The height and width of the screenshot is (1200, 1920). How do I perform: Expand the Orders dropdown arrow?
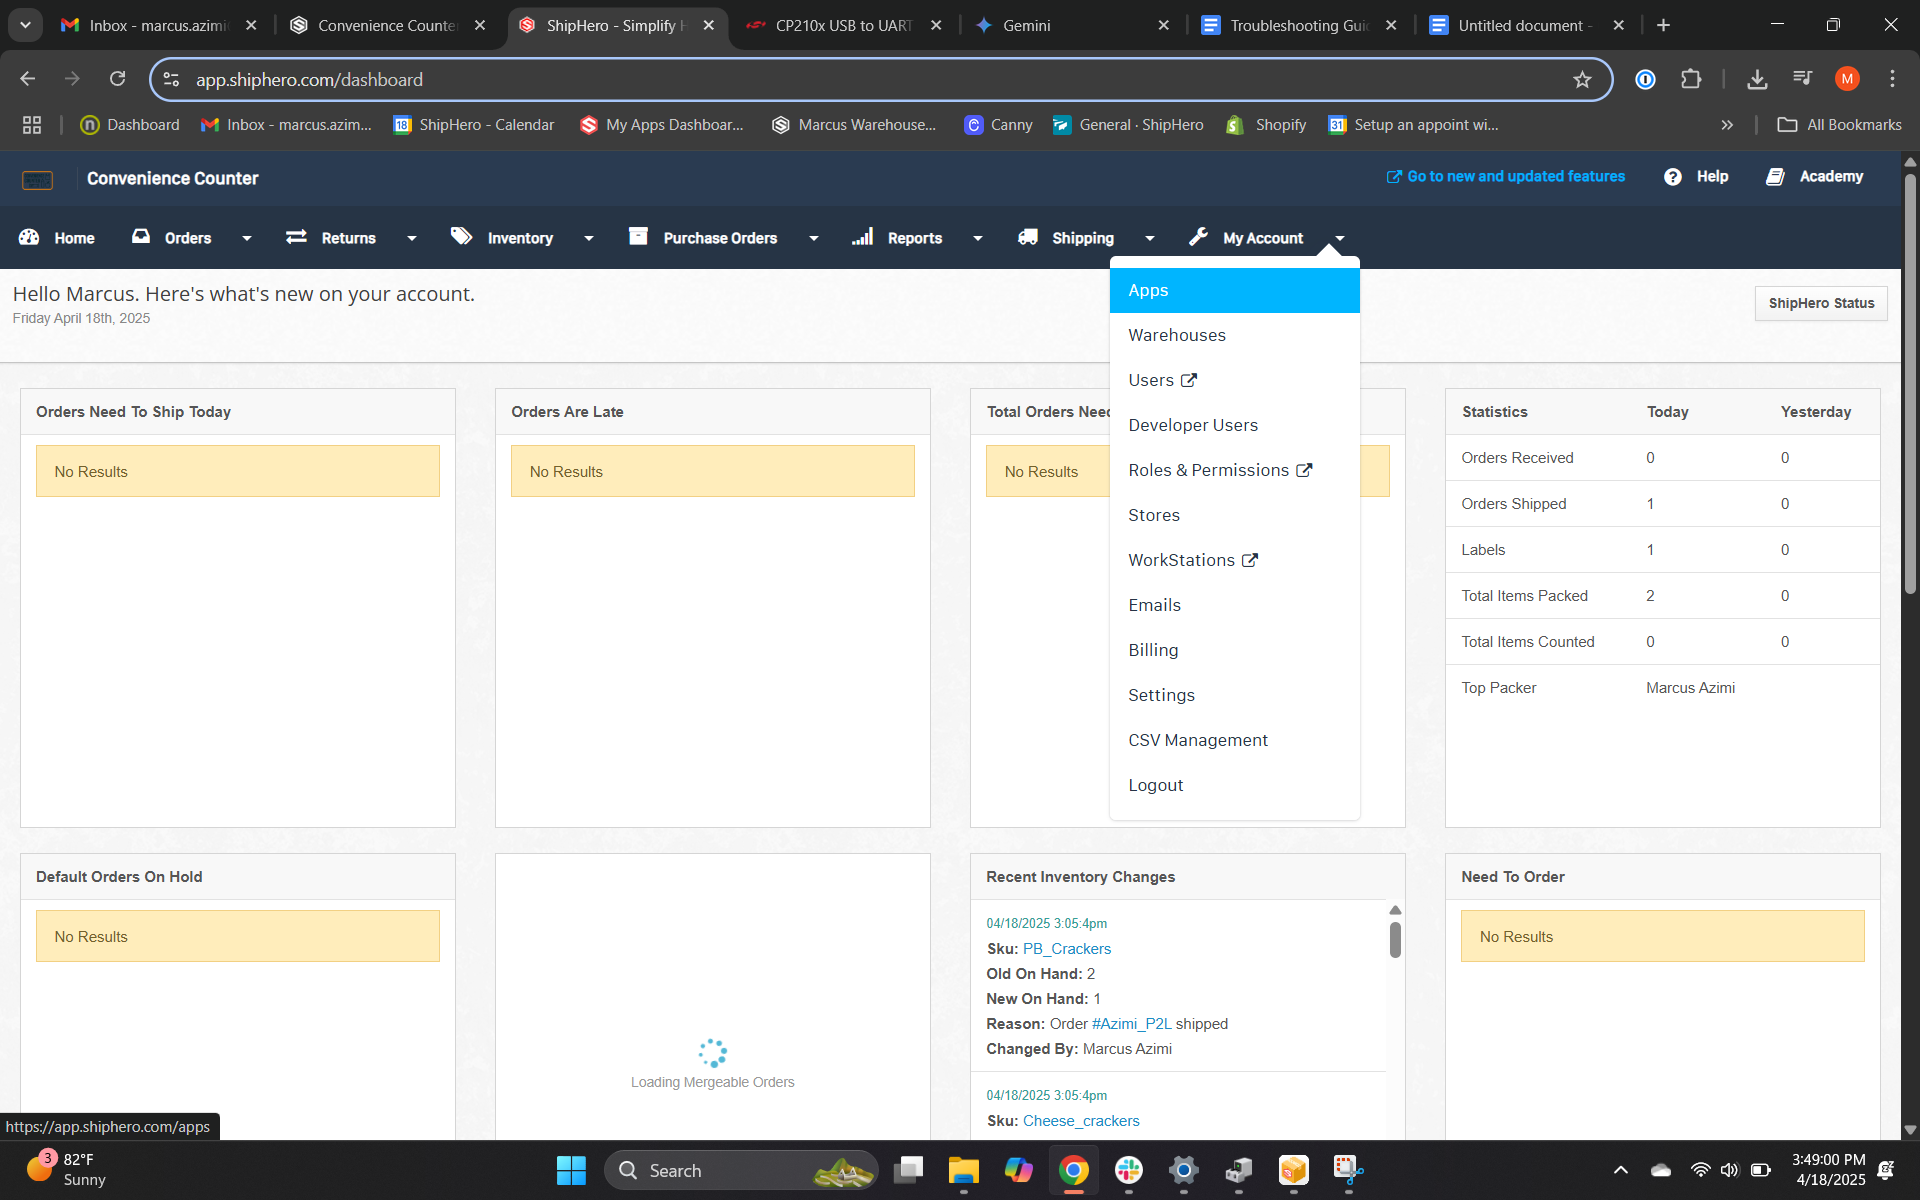point(246,238)
